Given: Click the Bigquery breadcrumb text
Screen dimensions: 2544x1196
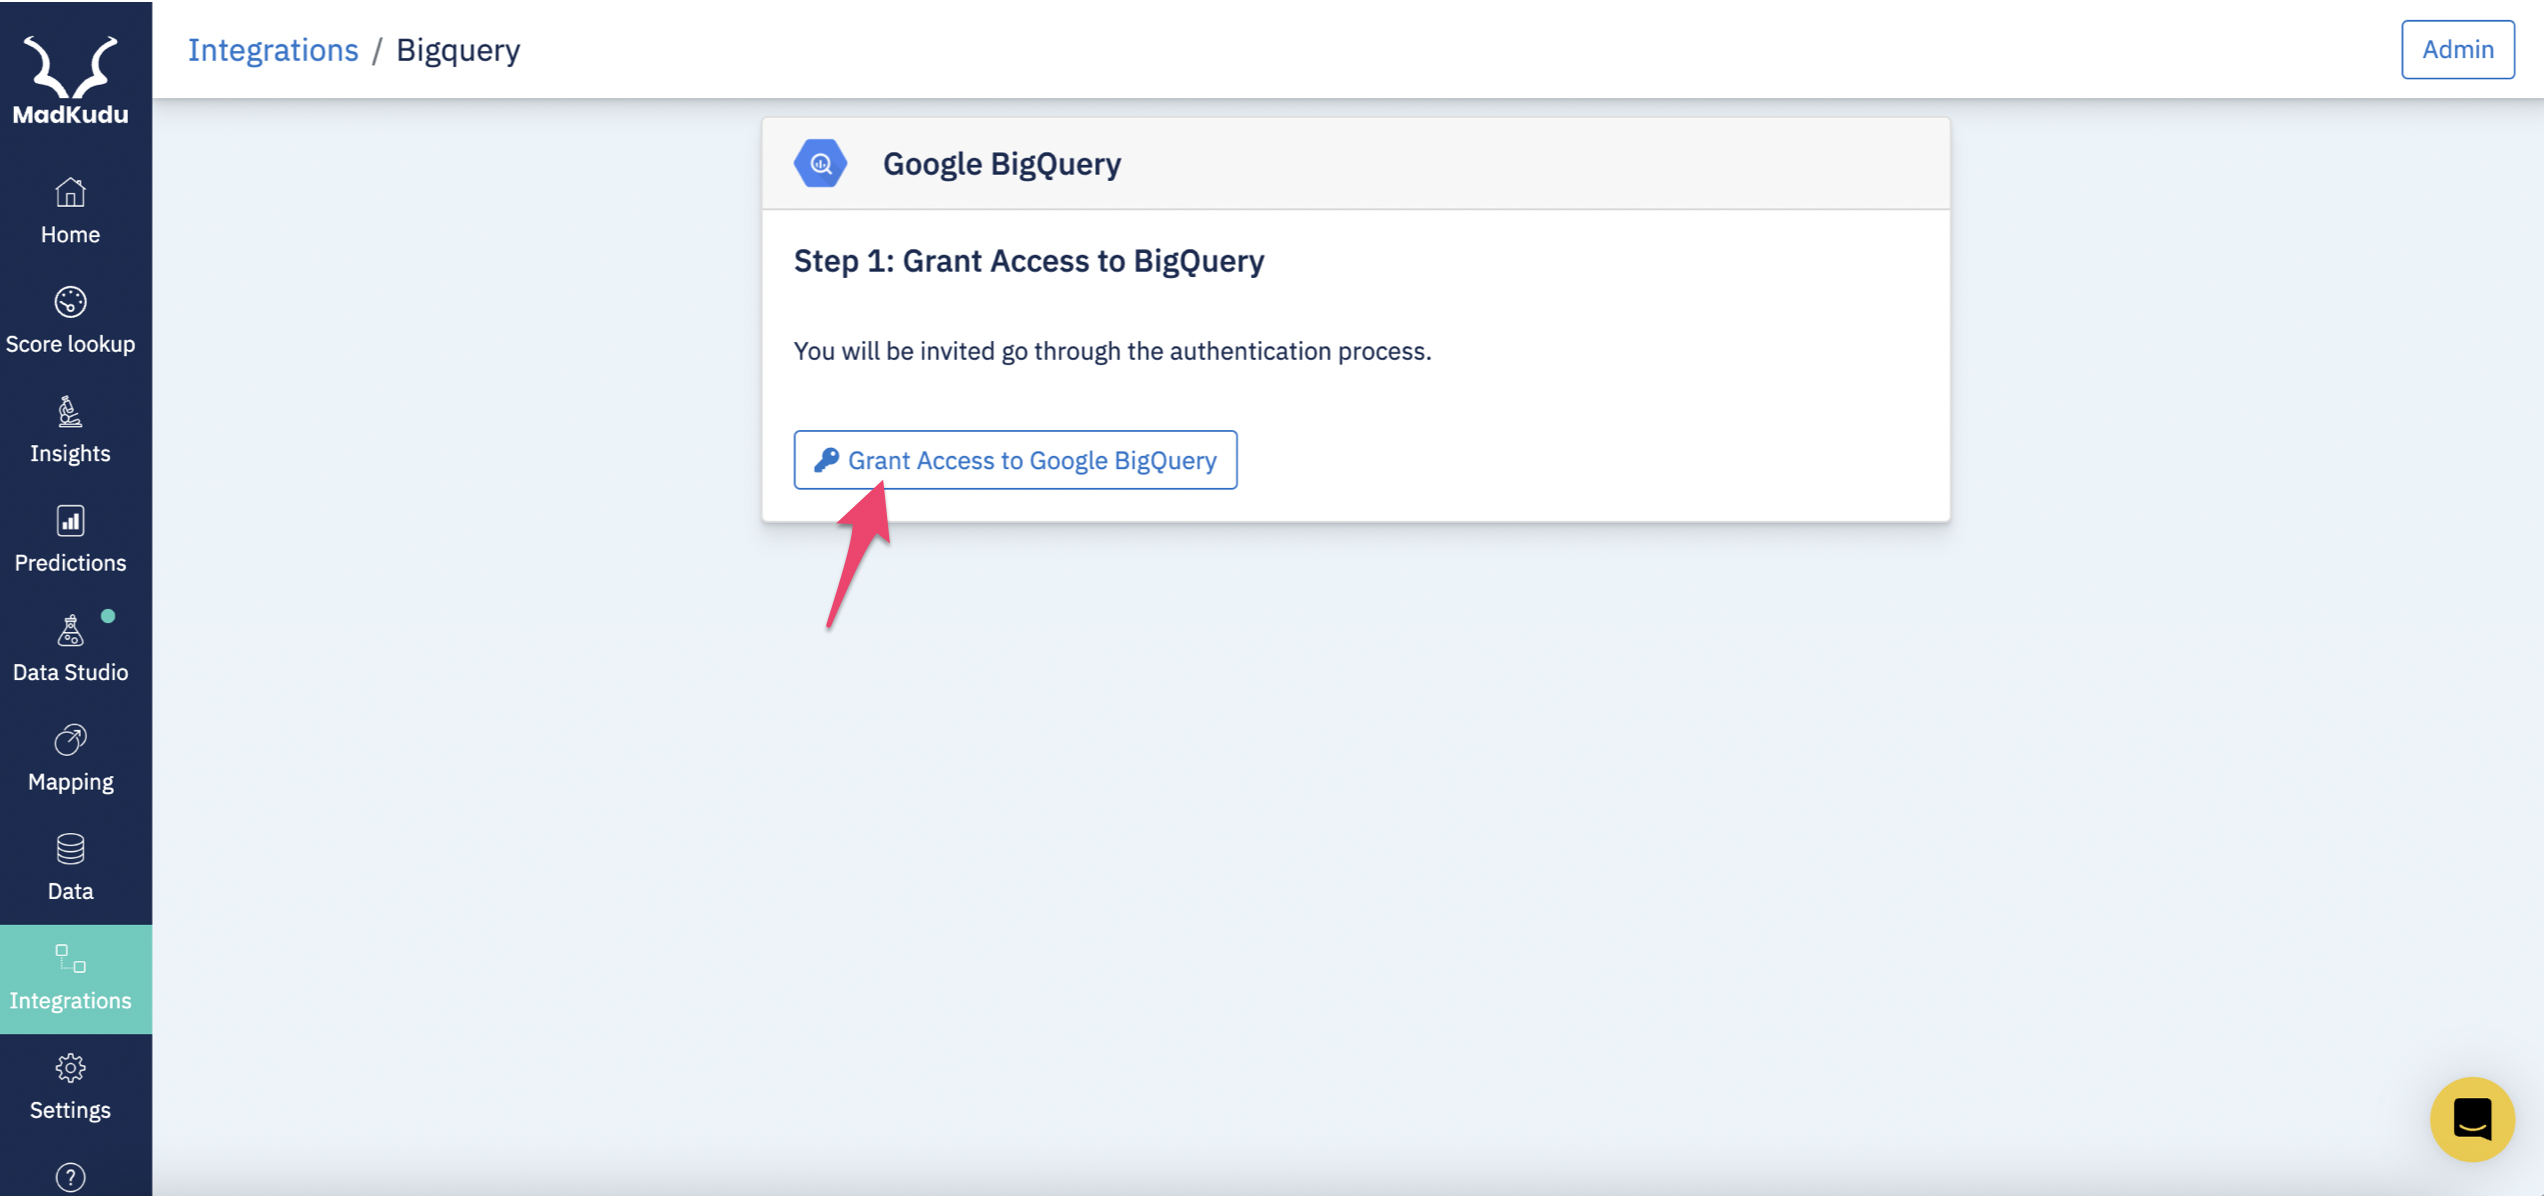Looking at the screenshot, I should 458,49.
